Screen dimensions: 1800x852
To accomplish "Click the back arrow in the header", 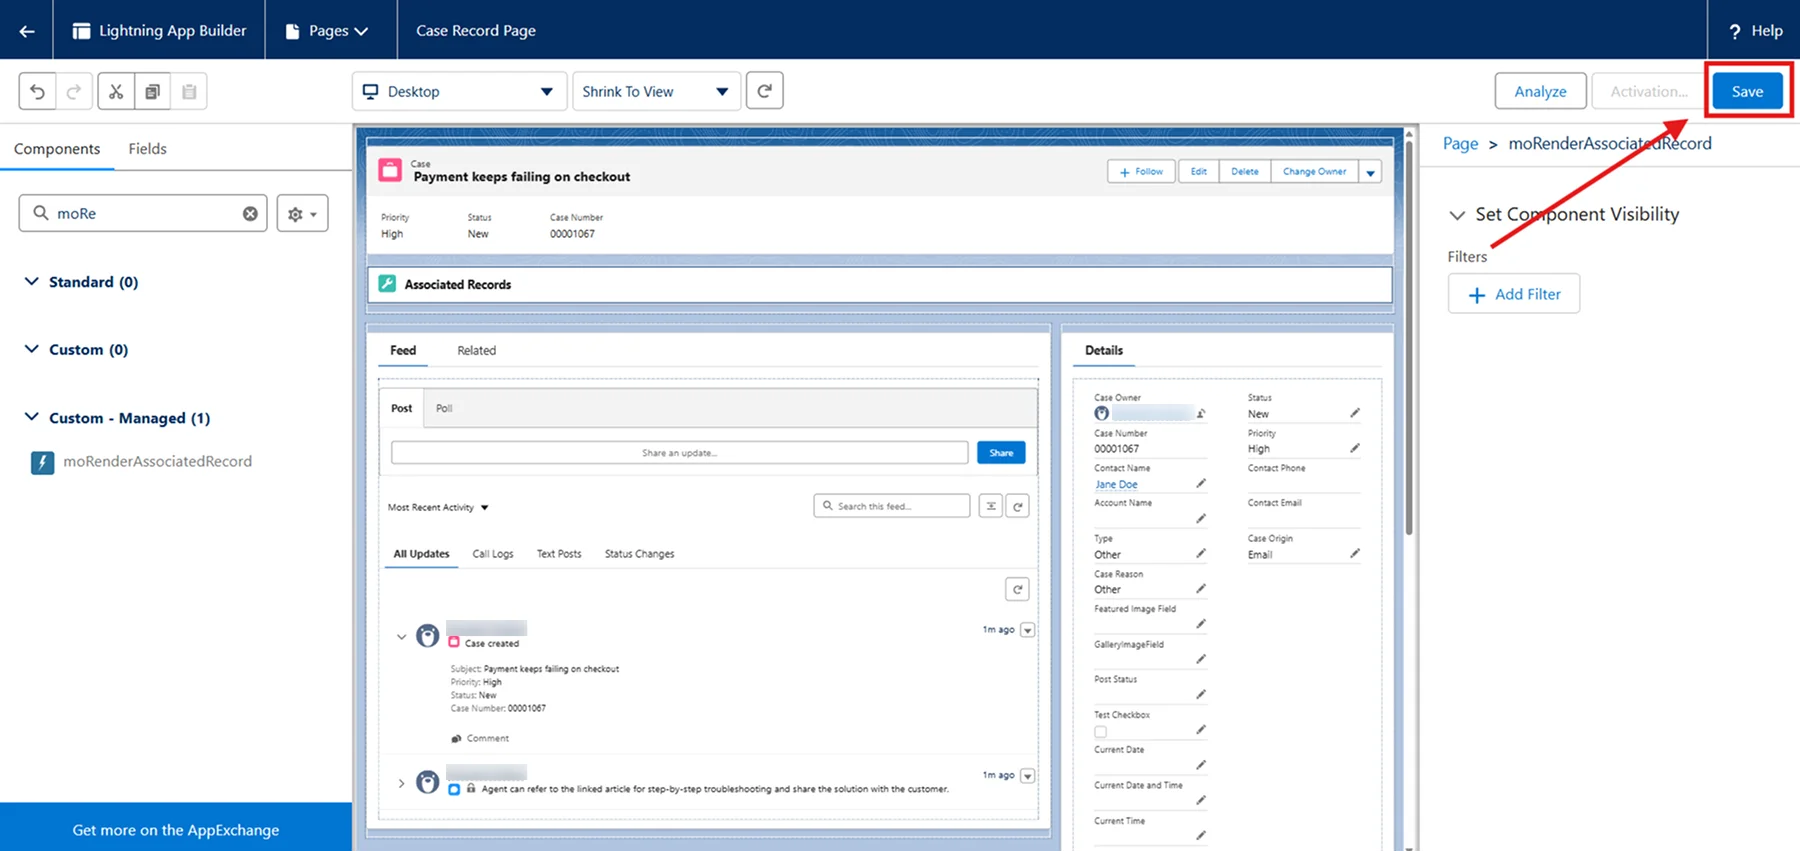I will coord(27,31).
